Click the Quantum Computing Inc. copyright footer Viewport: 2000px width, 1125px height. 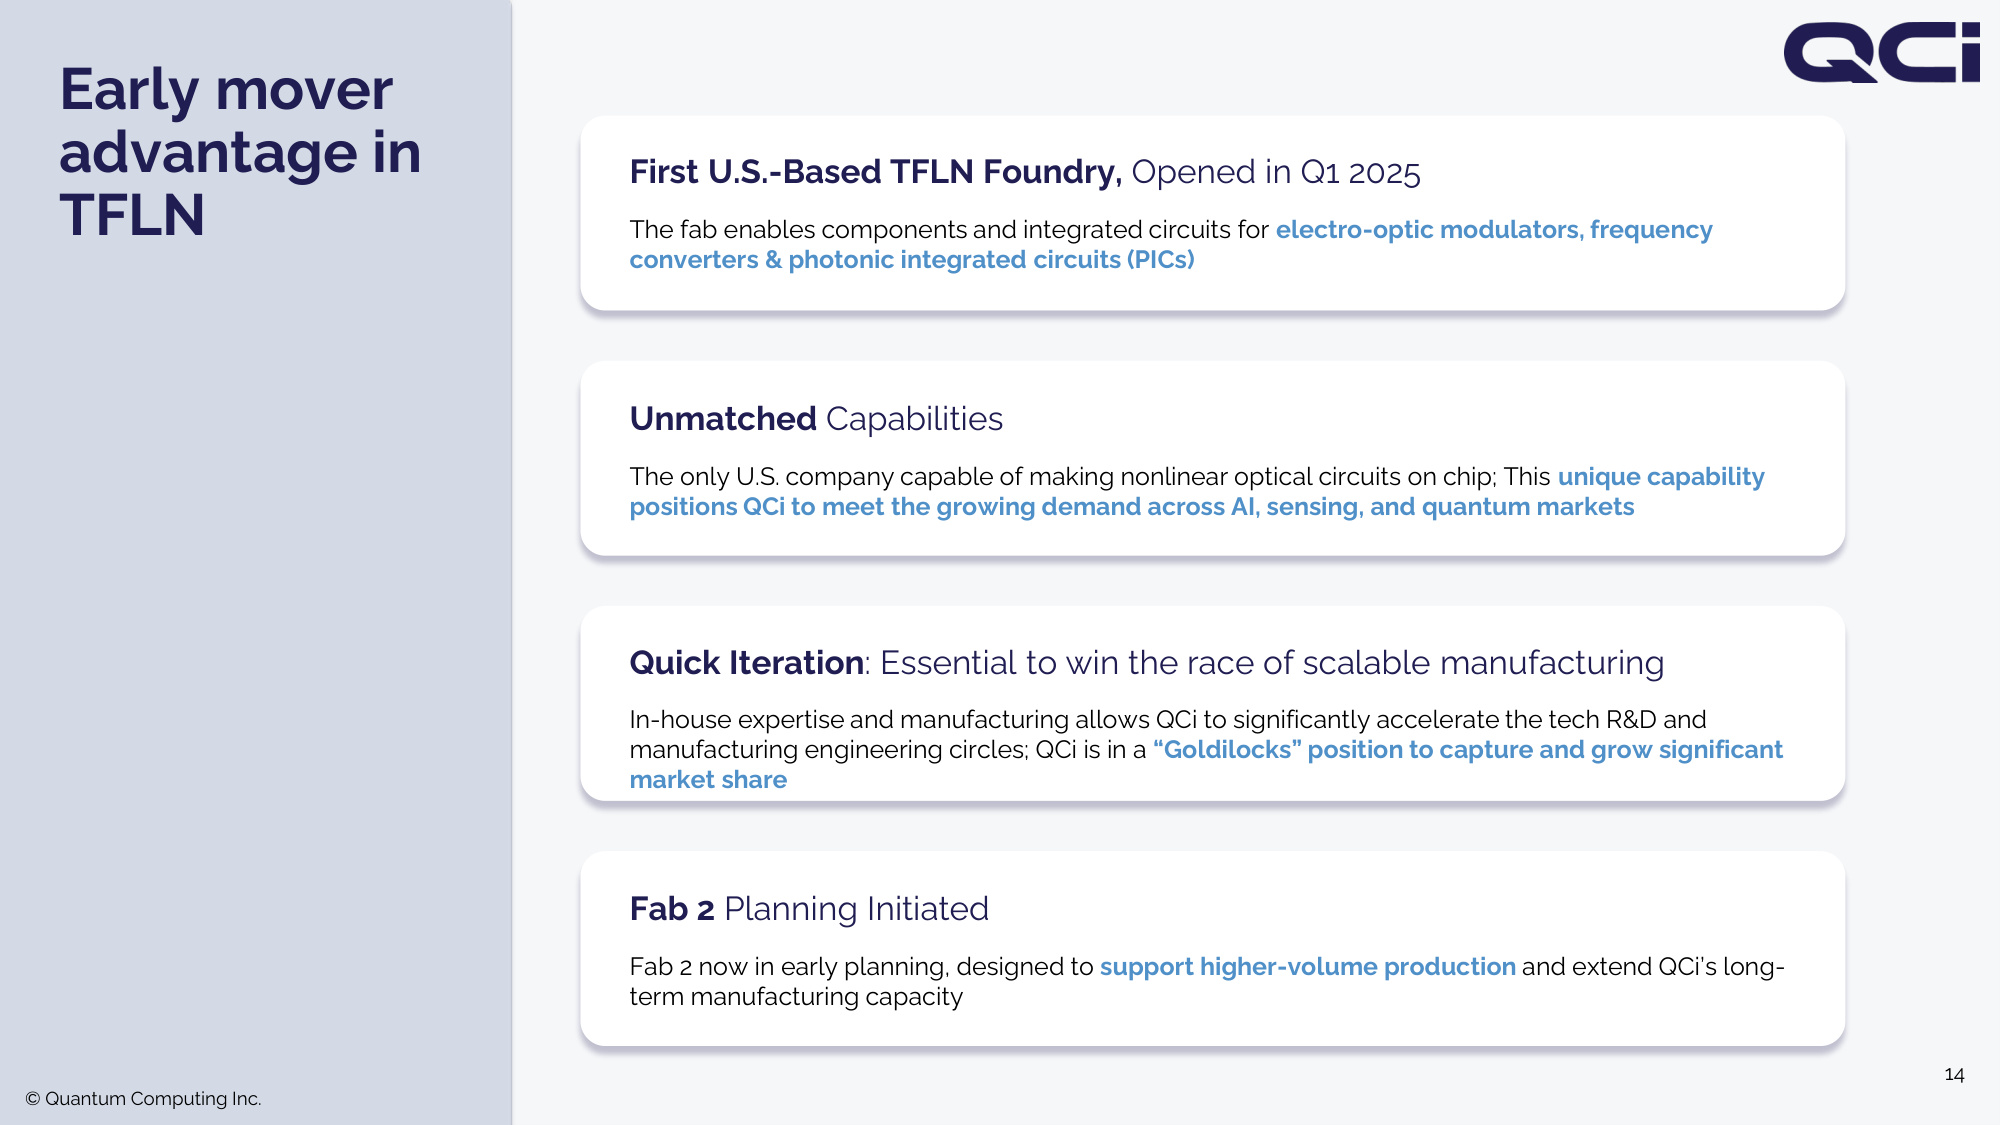[x=143, y=1099]
